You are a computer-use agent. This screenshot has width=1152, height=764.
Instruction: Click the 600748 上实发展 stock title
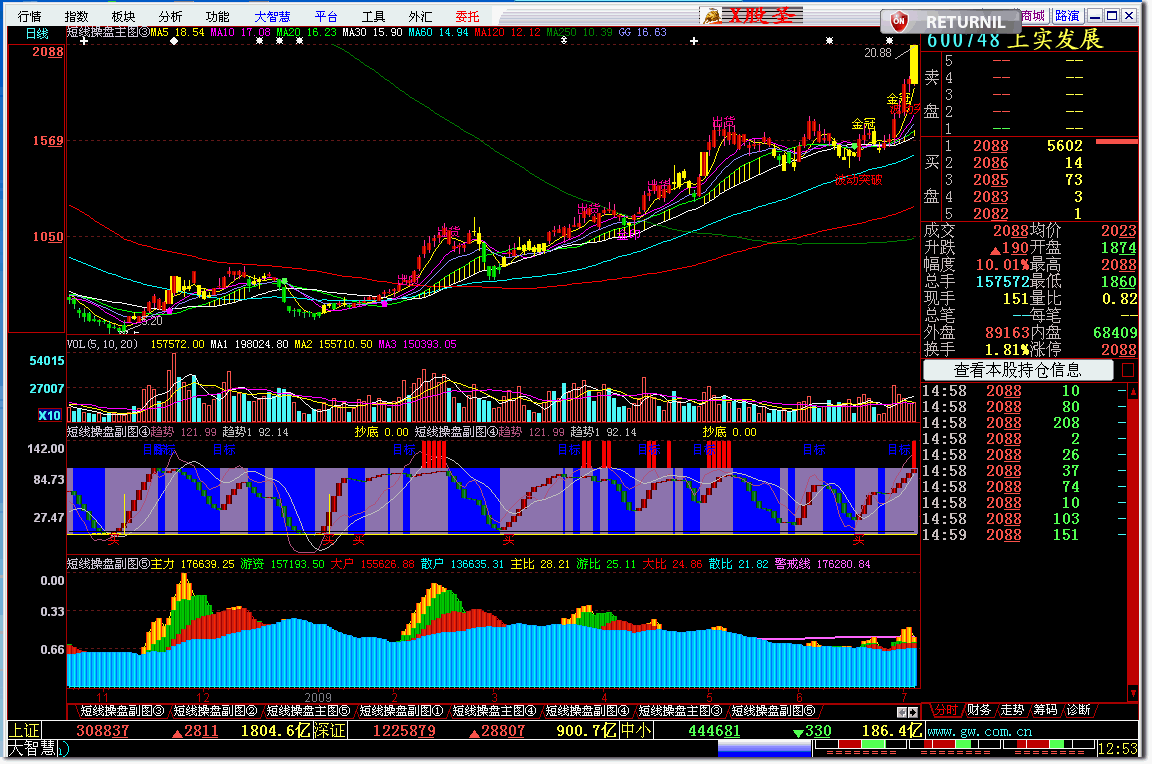(x=1015, y=40)
